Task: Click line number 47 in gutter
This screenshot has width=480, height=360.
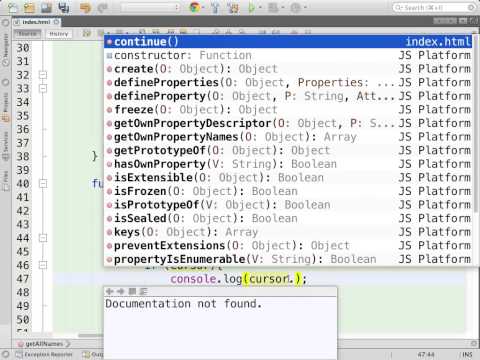Action: 23,279
